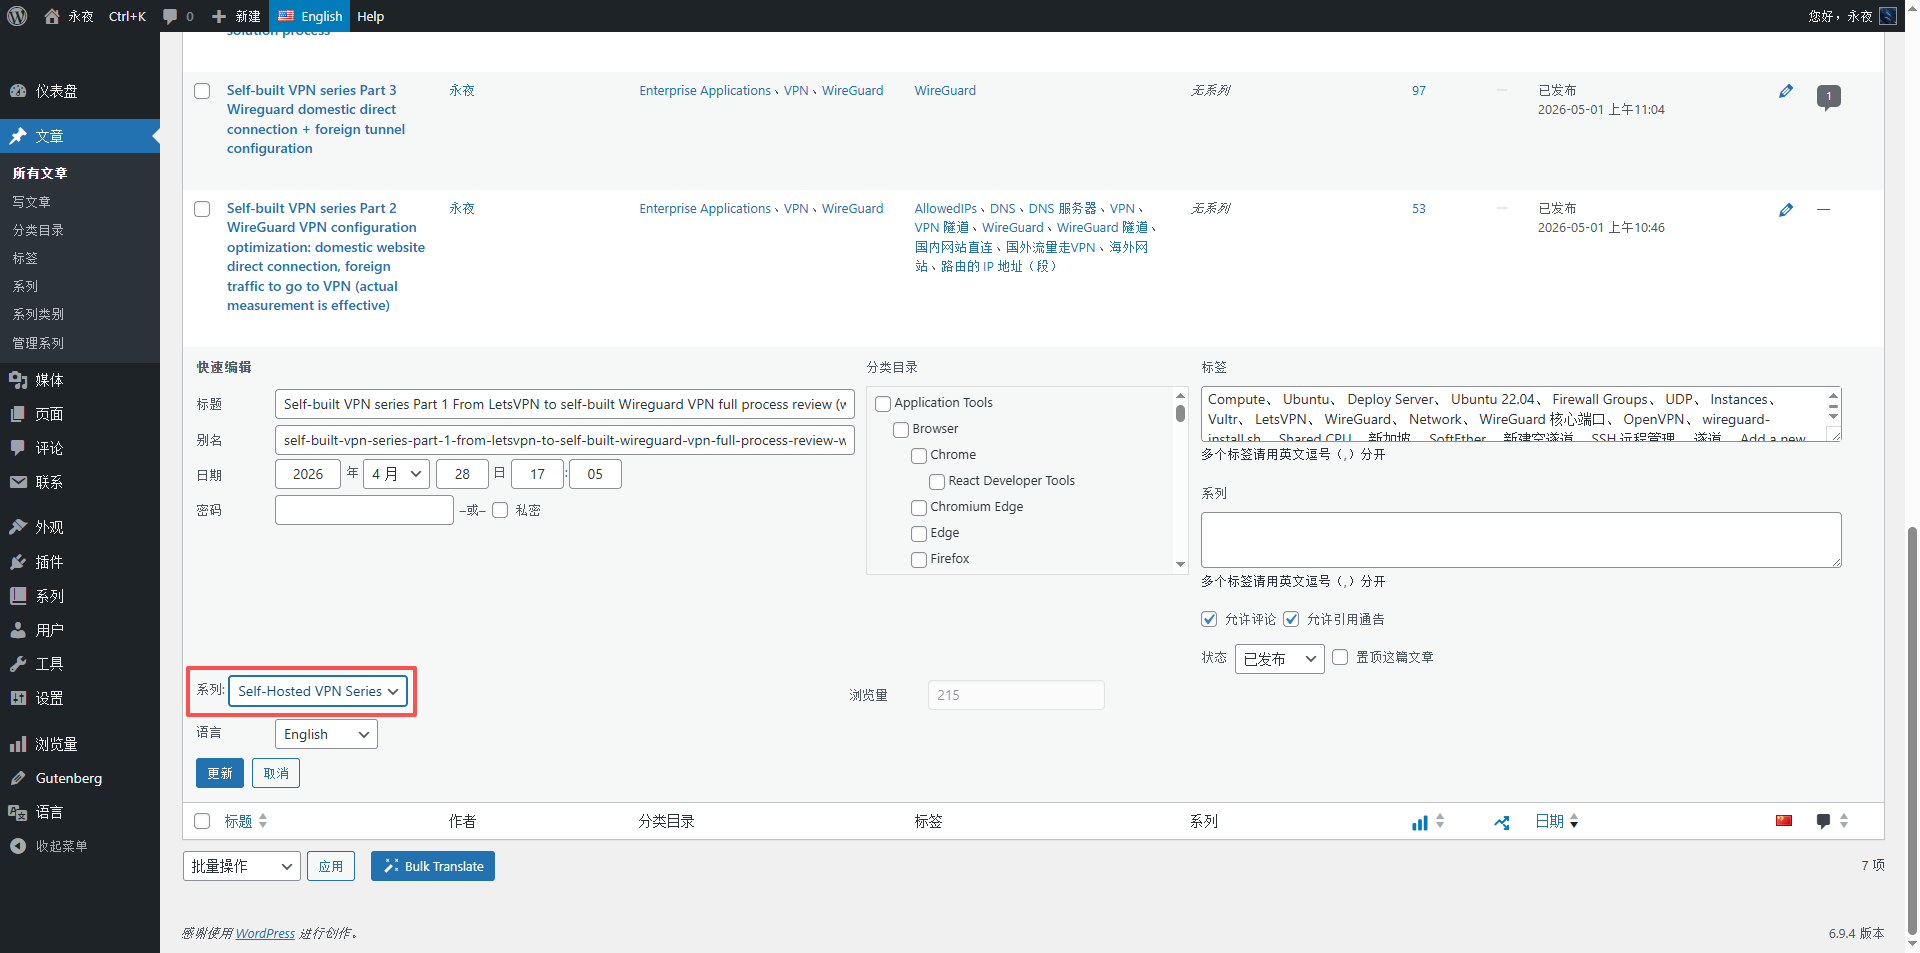Open Gutenberg menu
The image size is (1920, 953).
pyautogui.click(x=80, y=778)
